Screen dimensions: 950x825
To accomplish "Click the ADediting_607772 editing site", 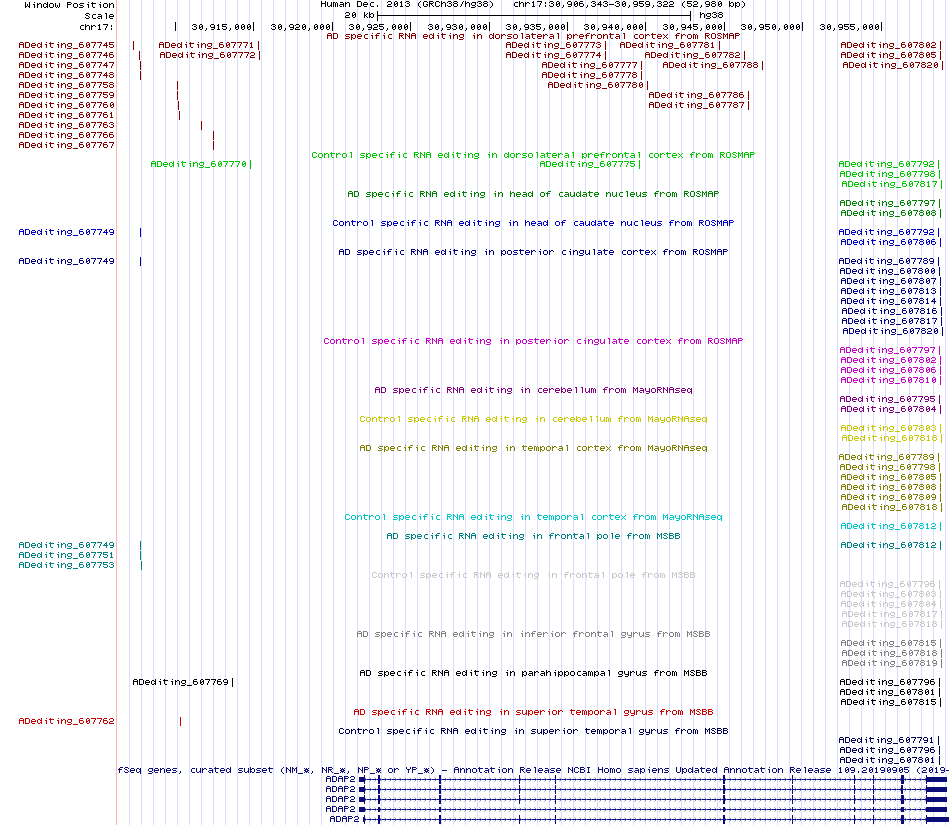I will point(210,55).
